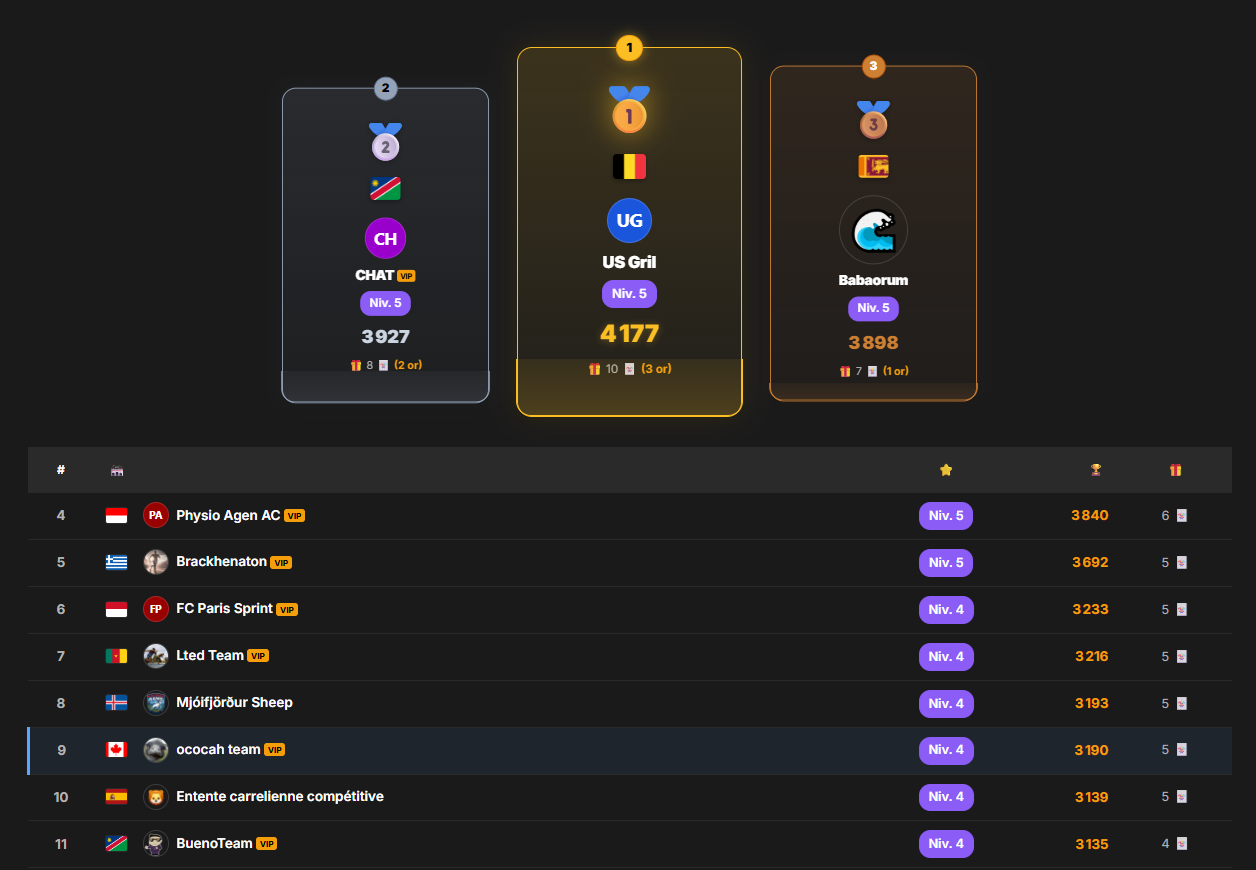Click the trophy icon in the table header
The image size is (1256, 870).
pos(1096,469)
